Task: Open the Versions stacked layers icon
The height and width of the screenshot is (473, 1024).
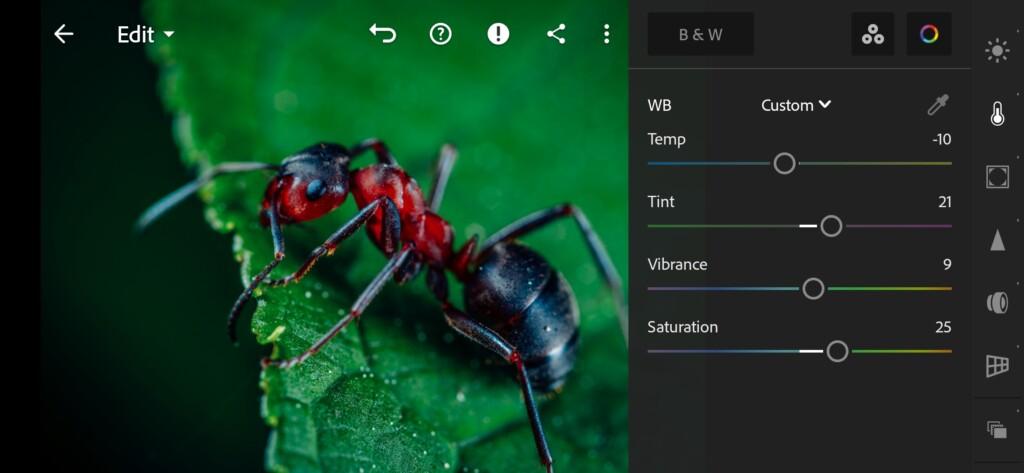Action: pyautogui.click(x=997, y=429)
